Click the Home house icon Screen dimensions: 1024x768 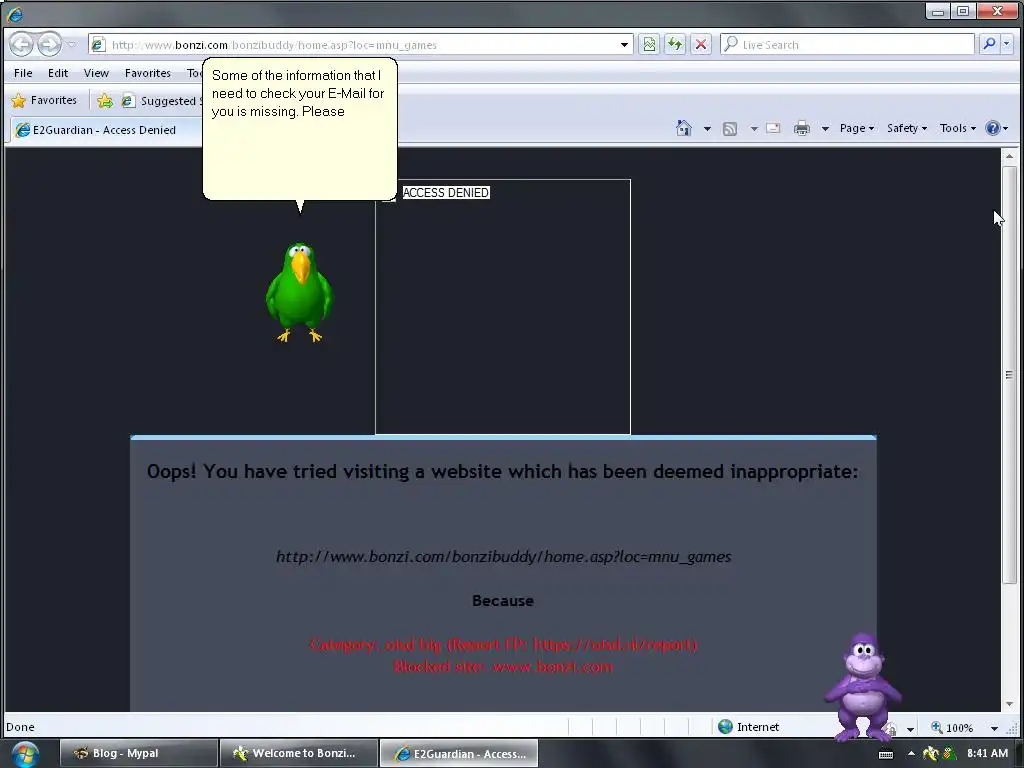[684, 128]
